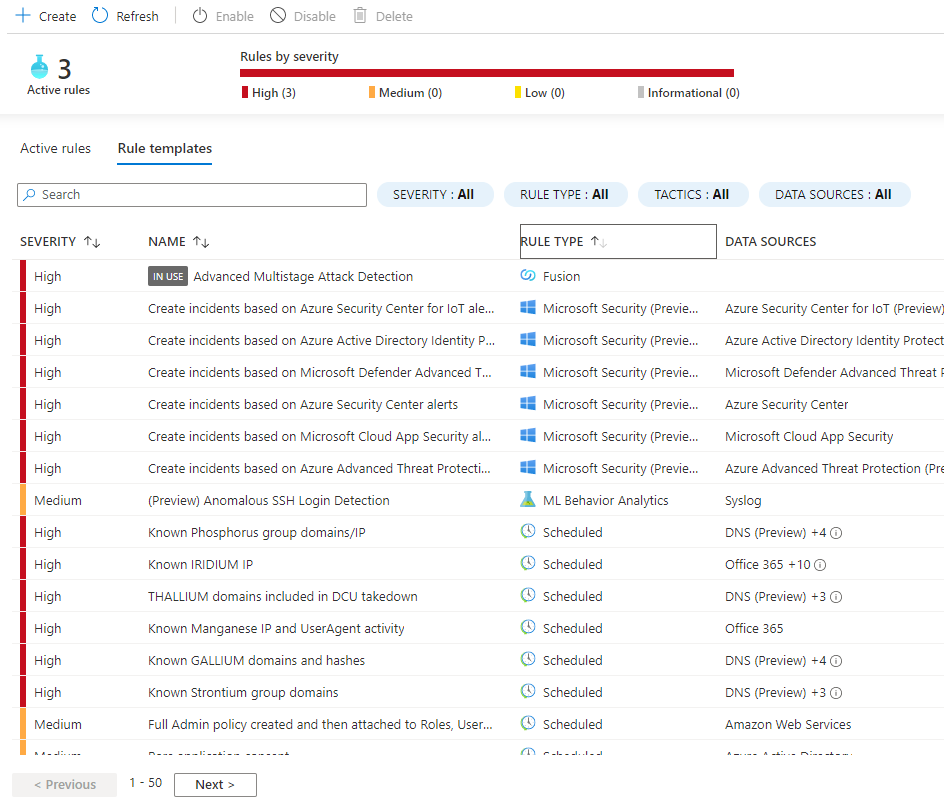The image size is (944, 806).
Task: Click info icon in Known GALLIUM data sources
Action: (836, 661)
